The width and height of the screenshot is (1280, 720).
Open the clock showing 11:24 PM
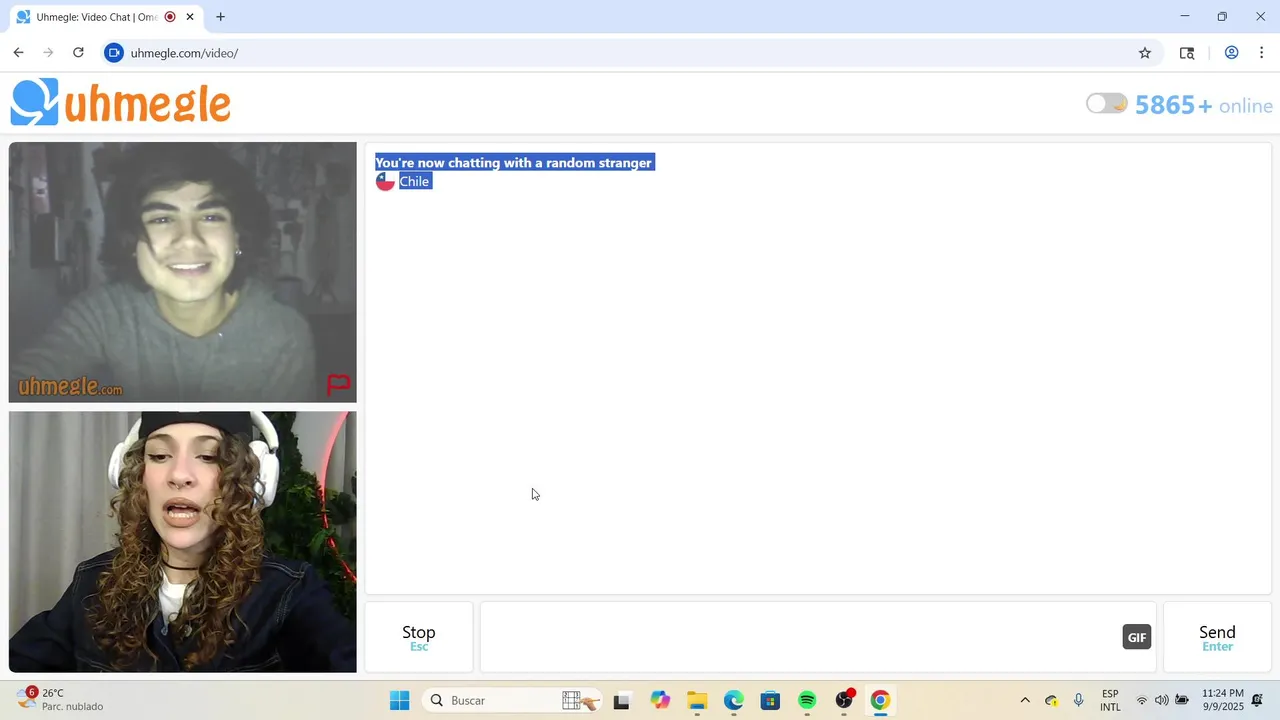point(1223,700)
